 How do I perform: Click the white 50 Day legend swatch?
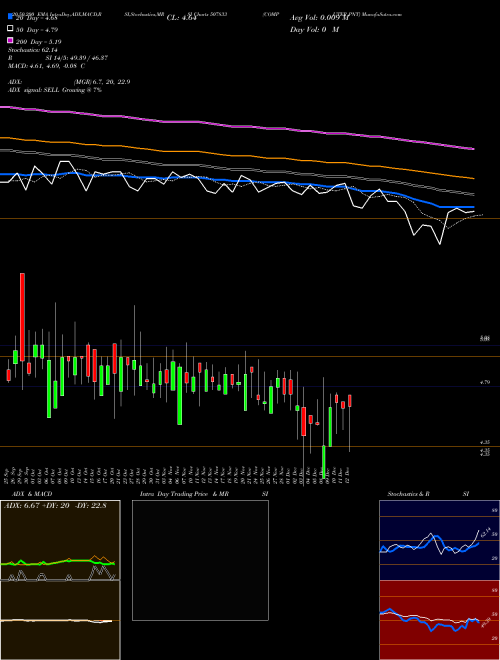[10, 29]
